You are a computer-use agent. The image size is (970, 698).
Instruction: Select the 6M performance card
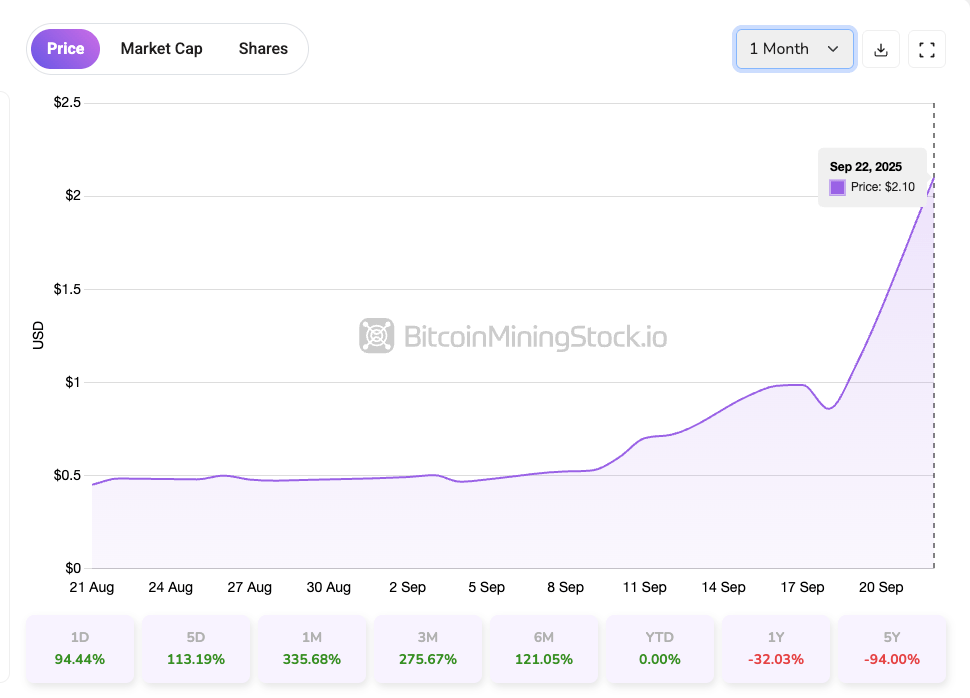click(544, 648)
